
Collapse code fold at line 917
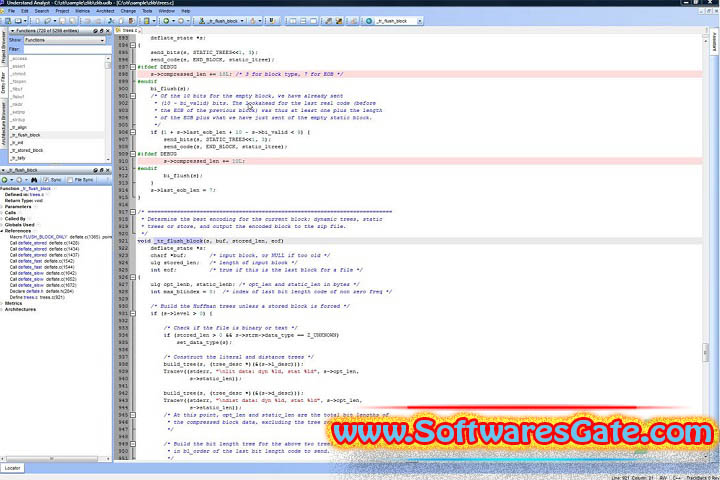(133, 212)
